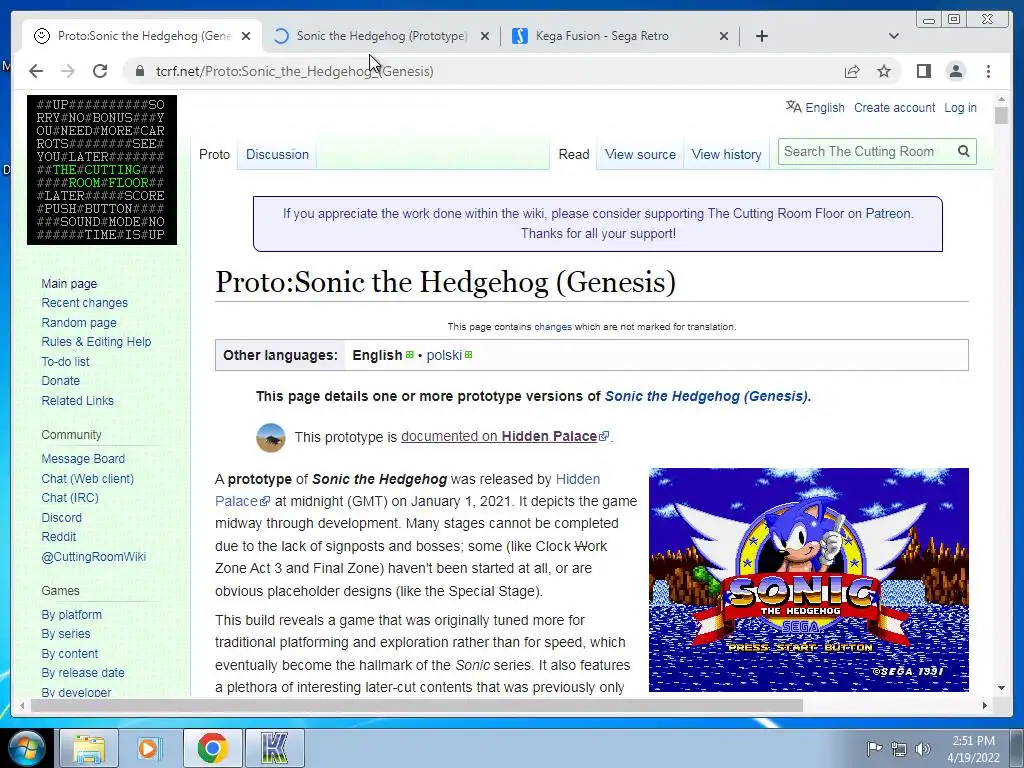Click the horizontal scrollbar right arrow
This screenshot has height=768, width=1024.
point(985,705)
